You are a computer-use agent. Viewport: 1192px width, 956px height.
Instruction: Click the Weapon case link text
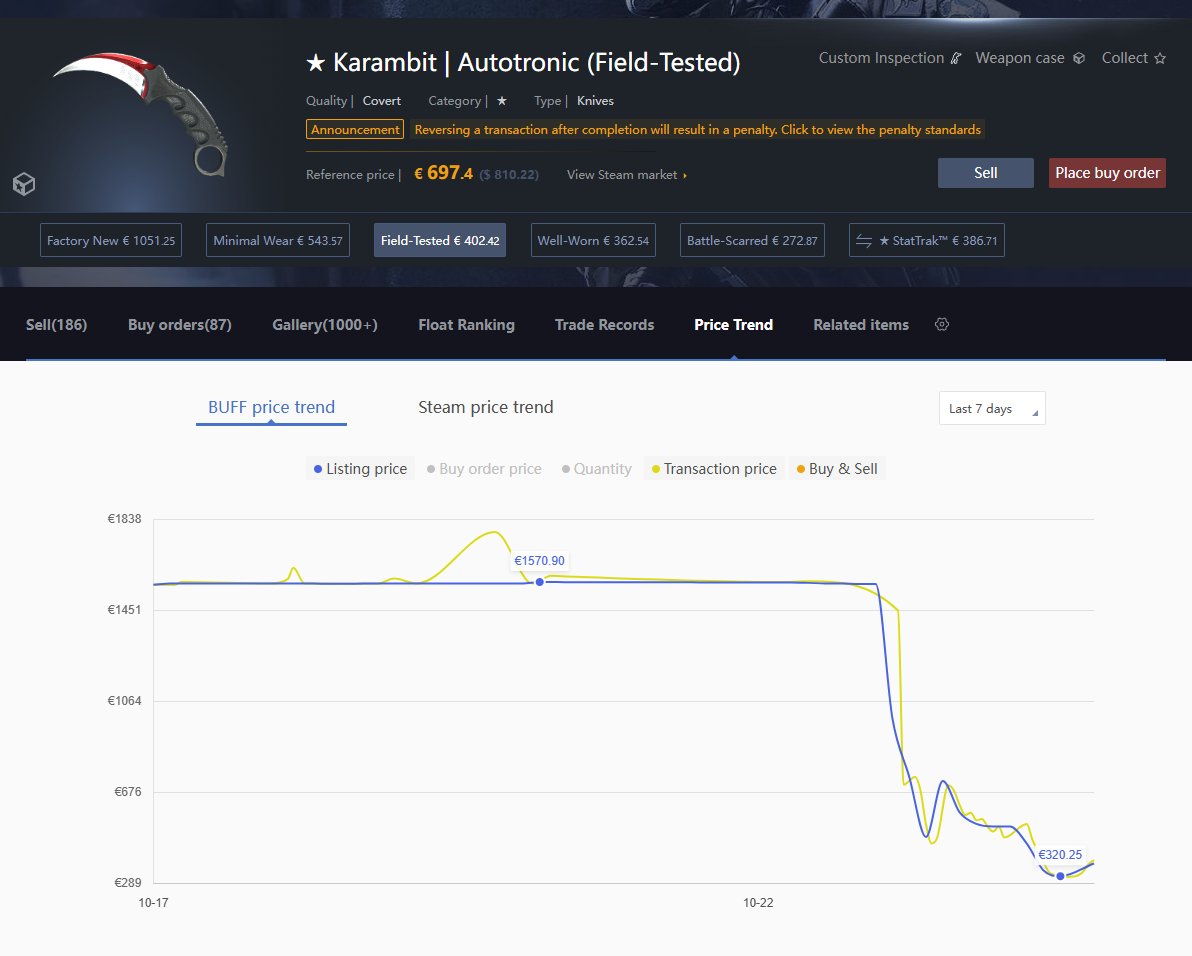[x=1019, y=58]
